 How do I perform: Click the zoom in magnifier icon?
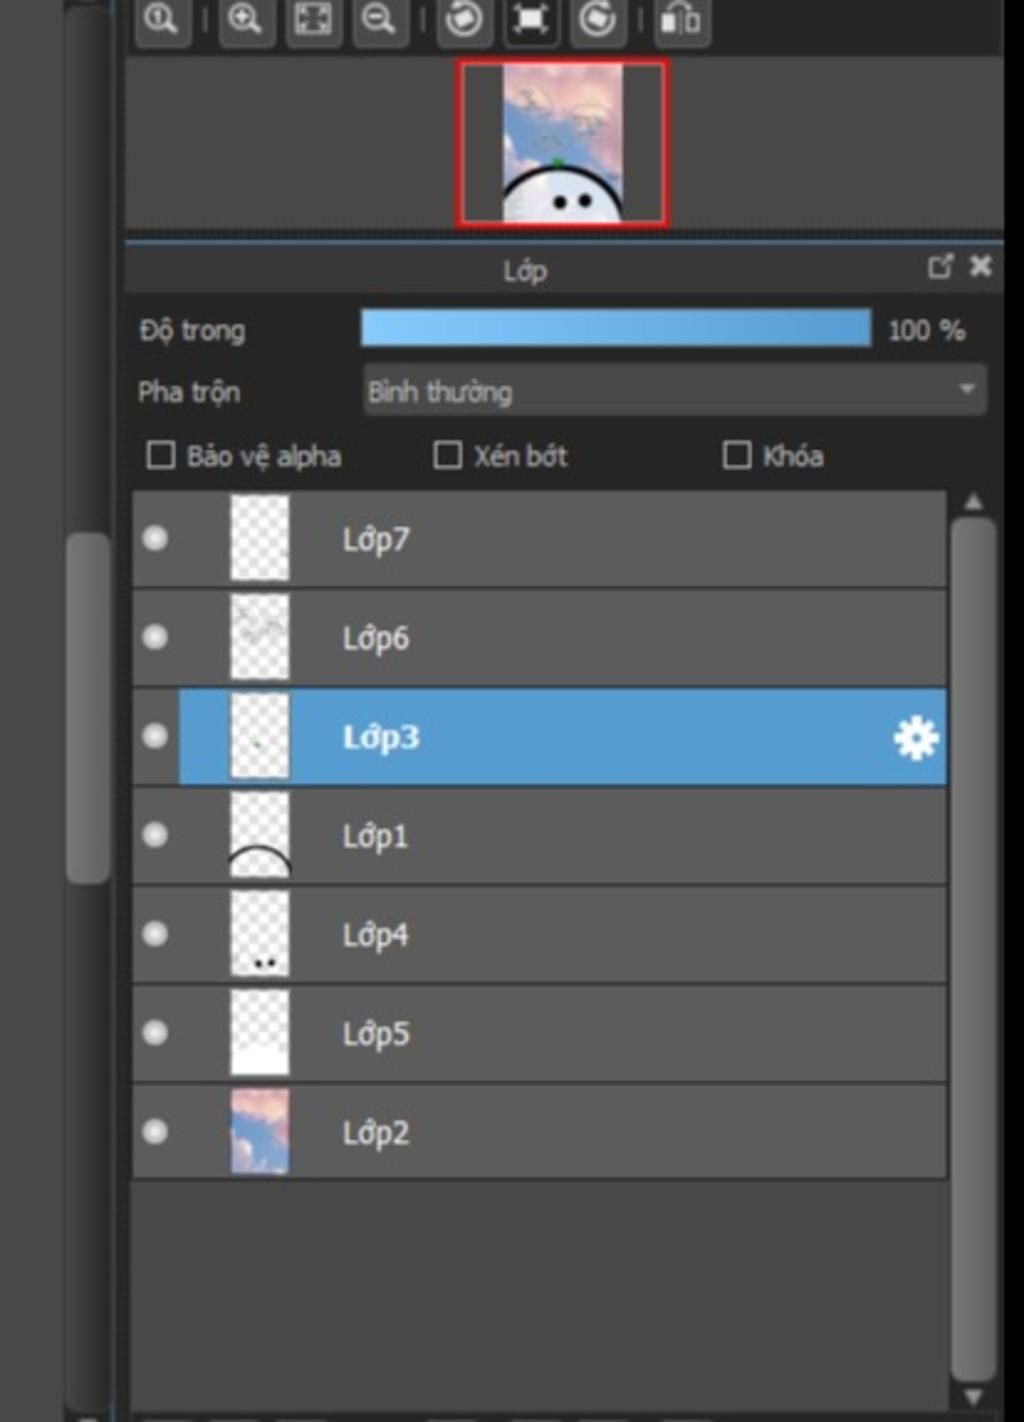245,20
